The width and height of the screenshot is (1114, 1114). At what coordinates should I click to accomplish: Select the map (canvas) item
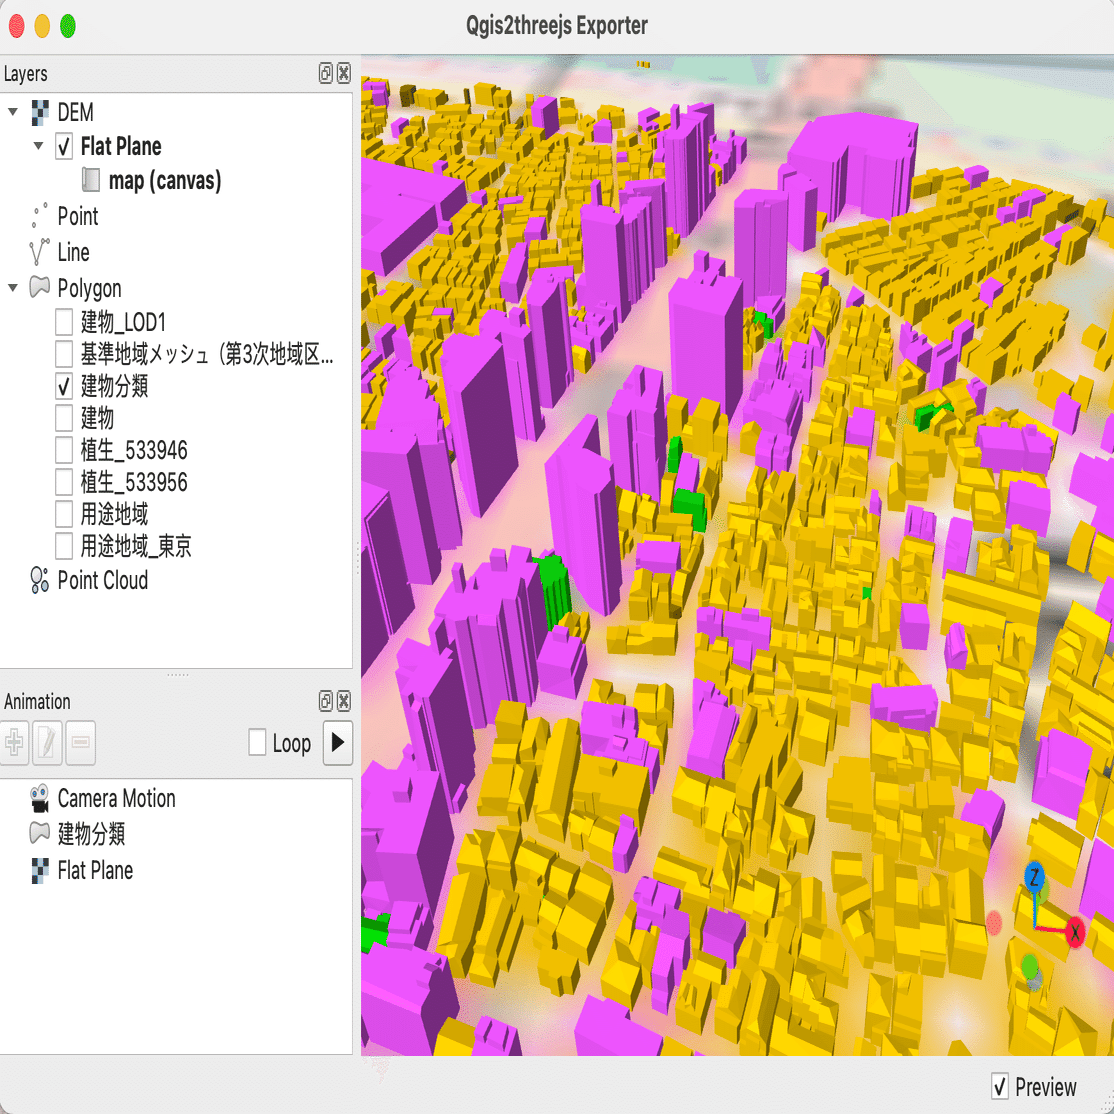[165, 180]
